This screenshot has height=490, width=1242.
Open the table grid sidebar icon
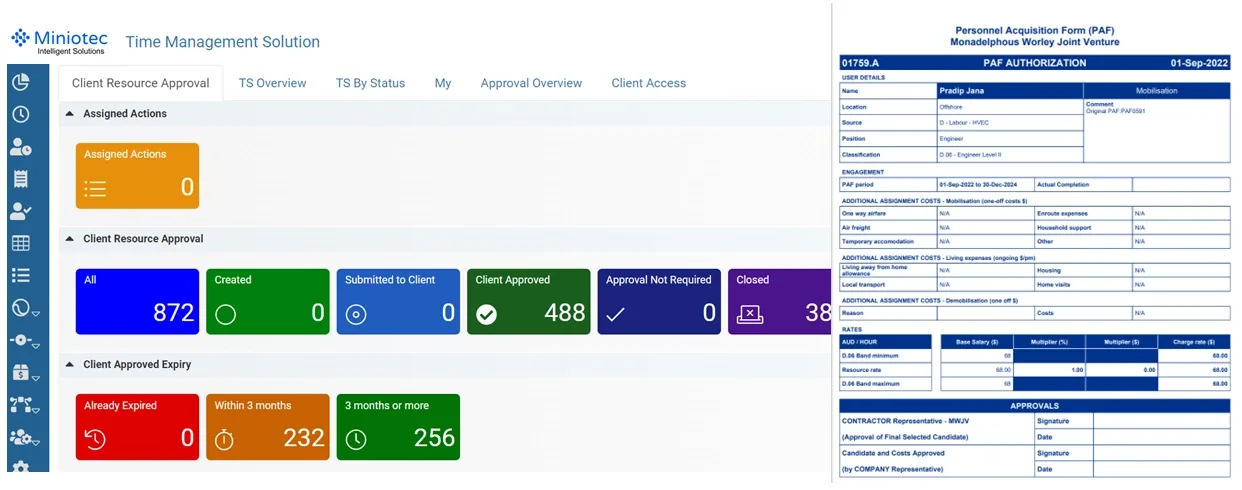[x=20, y=243]
